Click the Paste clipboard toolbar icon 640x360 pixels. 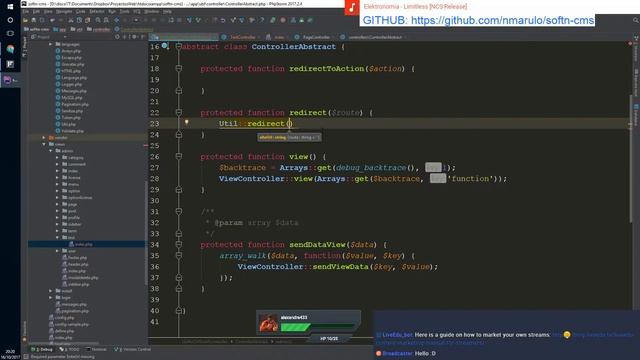tap(87, 20)
